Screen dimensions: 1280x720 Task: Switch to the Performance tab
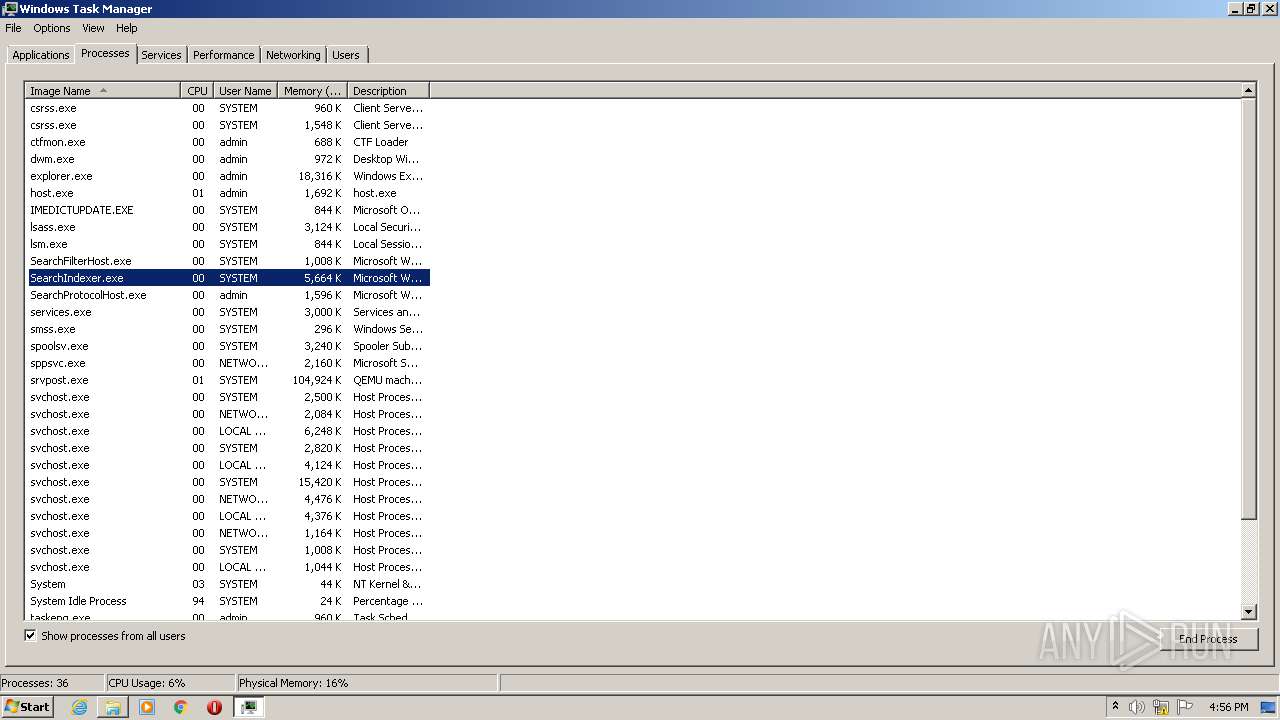click(x=223, y=55)
